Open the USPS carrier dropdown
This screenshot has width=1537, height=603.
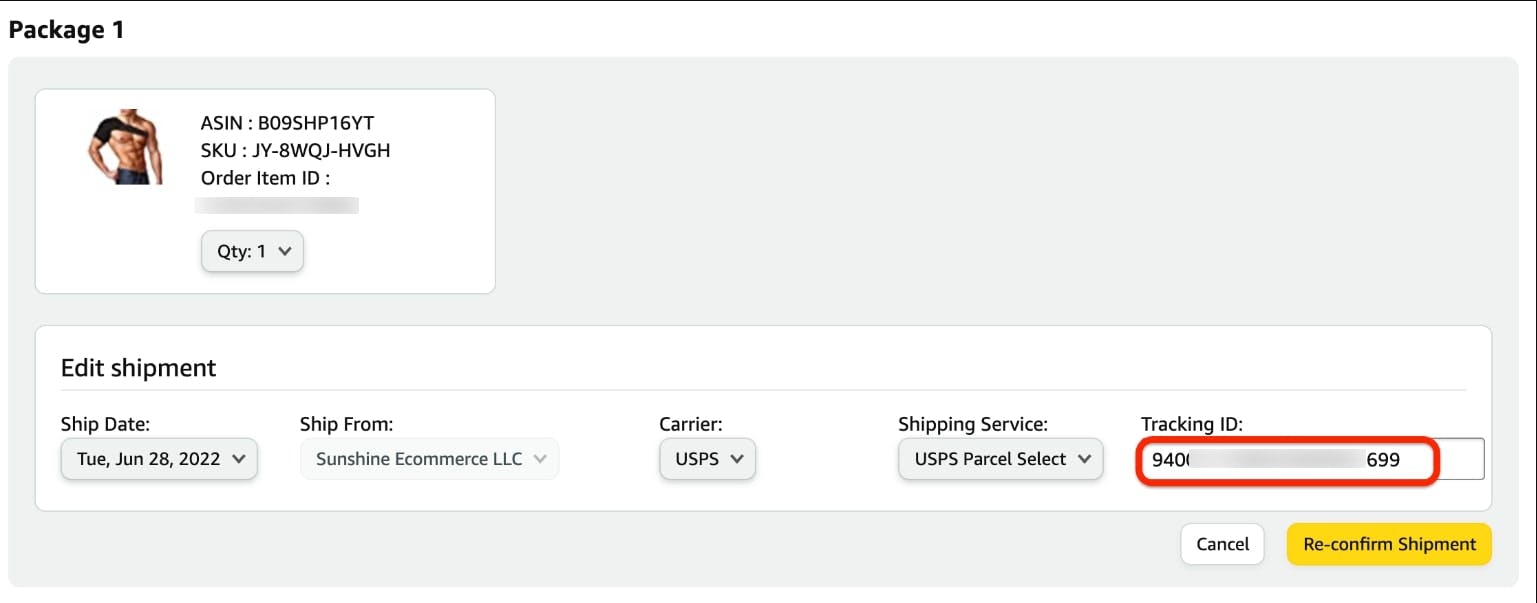click(707, 459)
